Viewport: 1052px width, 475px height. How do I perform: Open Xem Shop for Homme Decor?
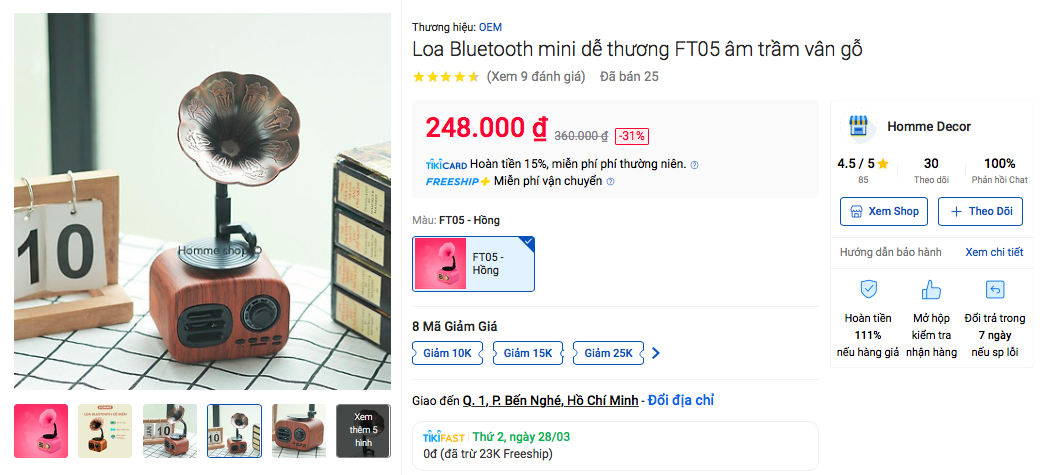pos(884,211)
